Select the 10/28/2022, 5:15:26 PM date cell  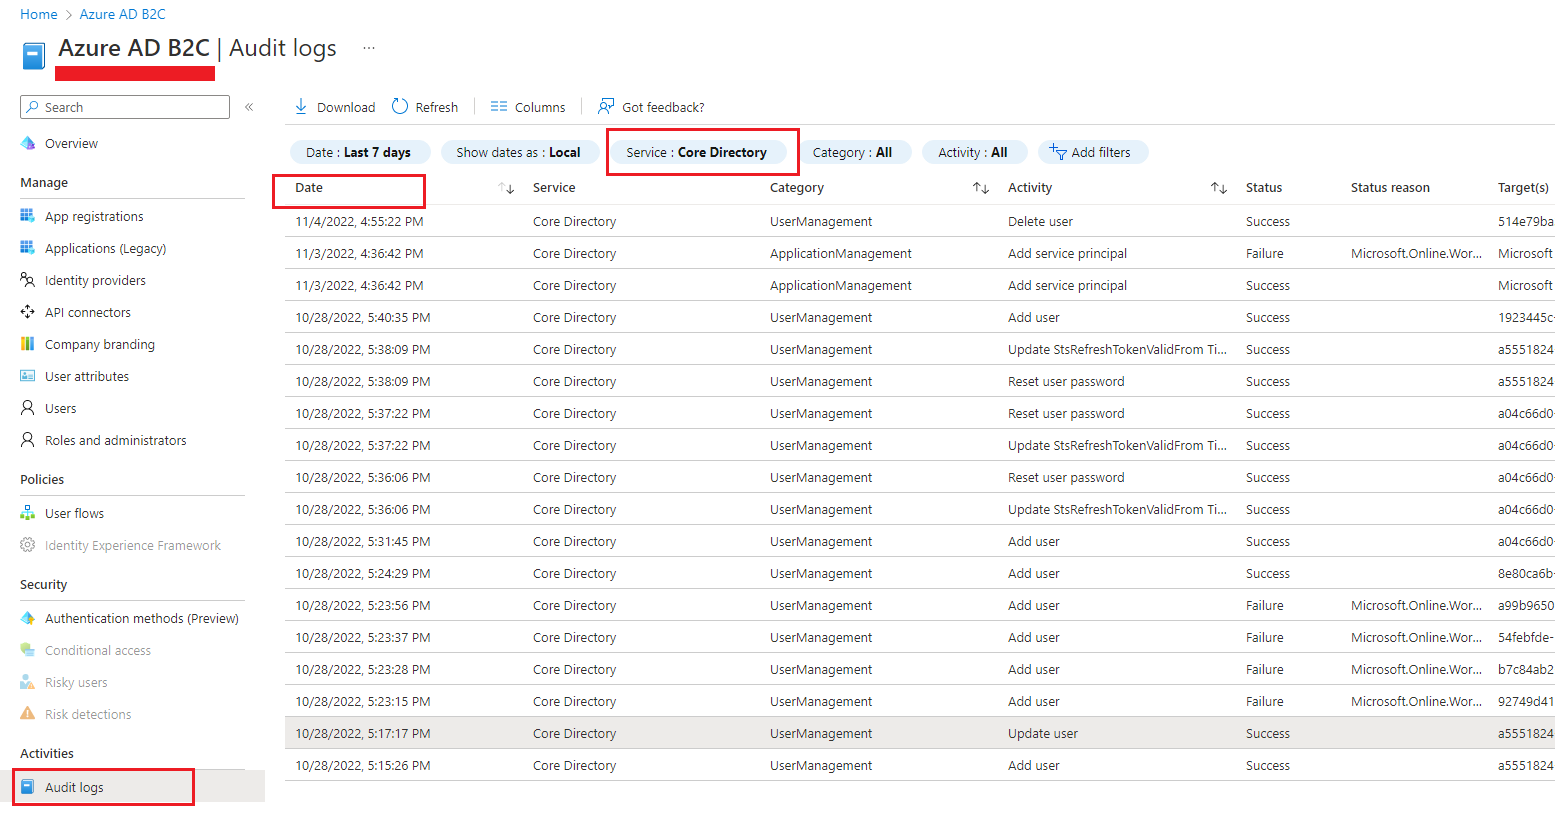point(363,765)
